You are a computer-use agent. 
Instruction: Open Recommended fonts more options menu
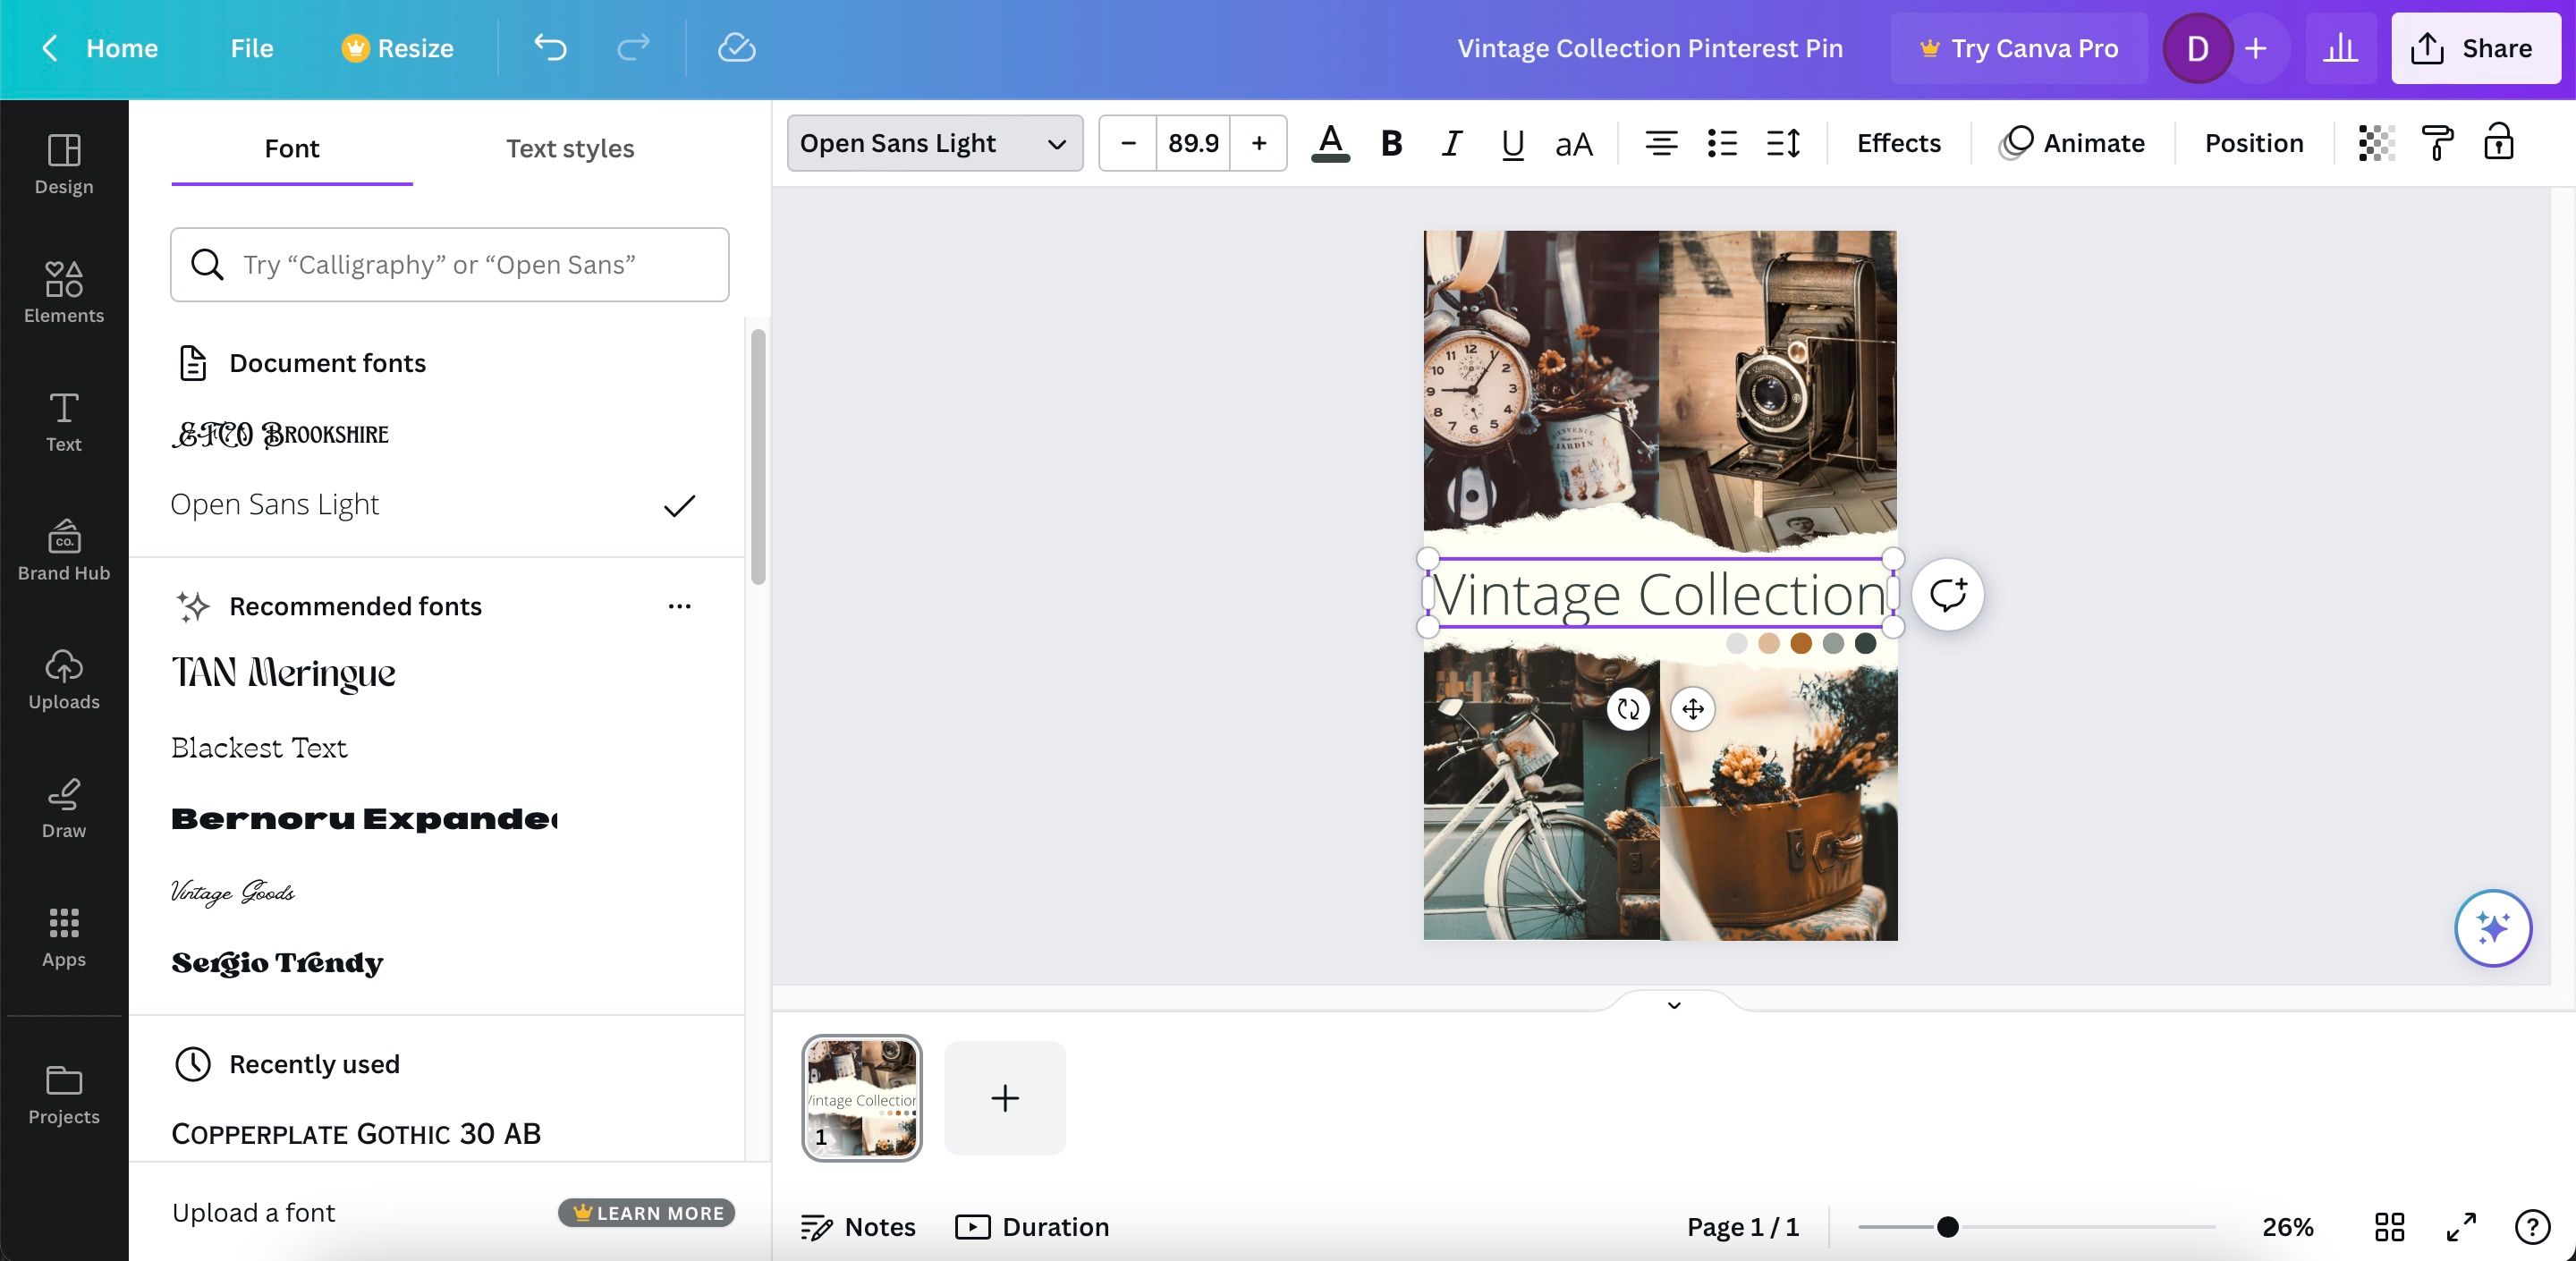click(x=679, y=606)
